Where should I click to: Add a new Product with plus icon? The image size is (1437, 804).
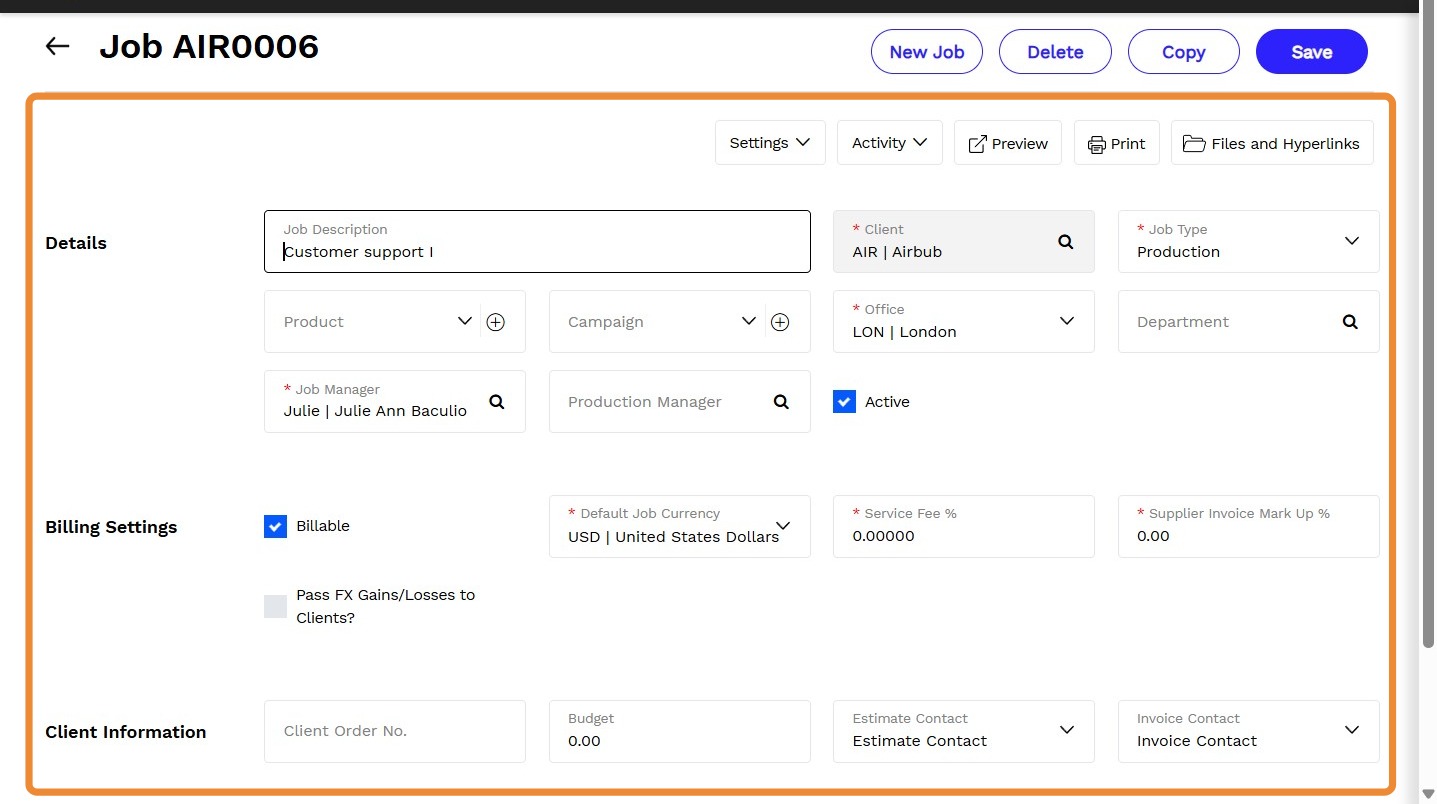[496, 322]
